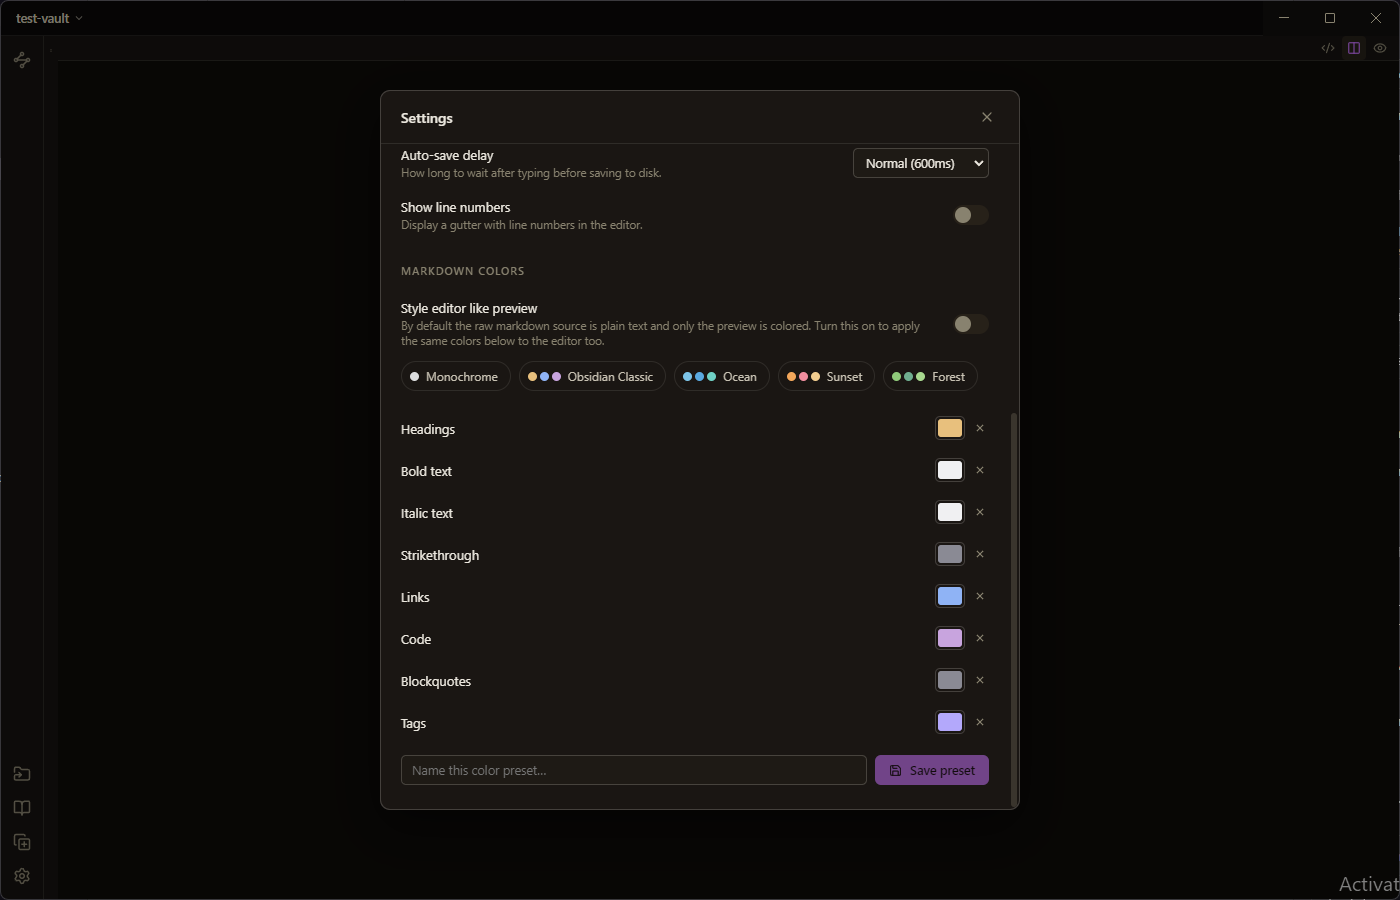Switch to source code view icon

tap(1328, 48)
